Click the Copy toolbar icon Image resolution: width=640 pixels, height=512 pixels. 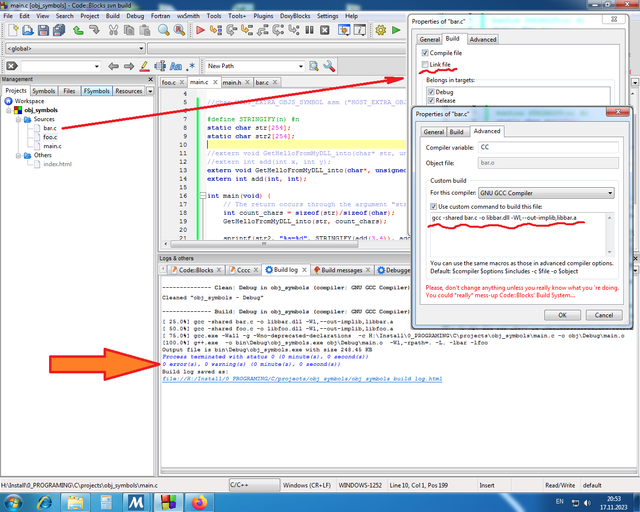129,30
